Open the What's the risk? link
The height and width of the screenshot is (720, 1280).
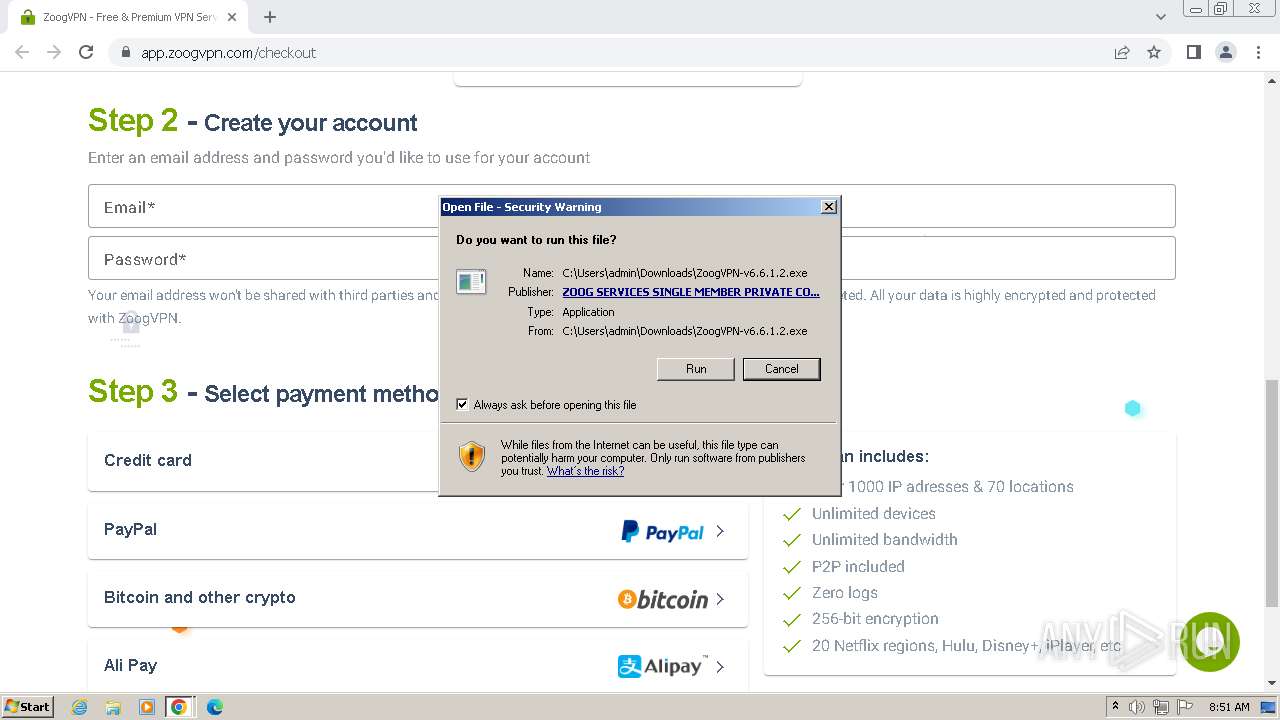pyautogui.click(x=585, y=471)
